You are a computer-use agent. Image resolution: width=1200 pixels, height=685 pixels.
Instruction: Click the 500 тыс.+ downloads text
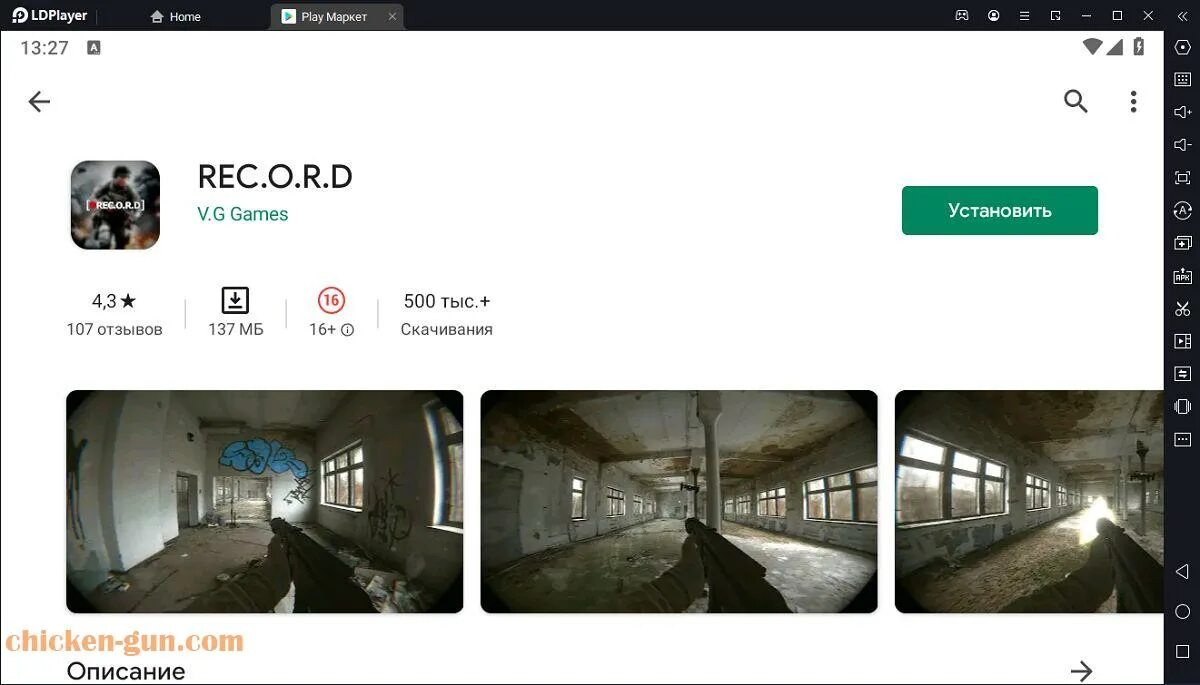coord(447,301)
